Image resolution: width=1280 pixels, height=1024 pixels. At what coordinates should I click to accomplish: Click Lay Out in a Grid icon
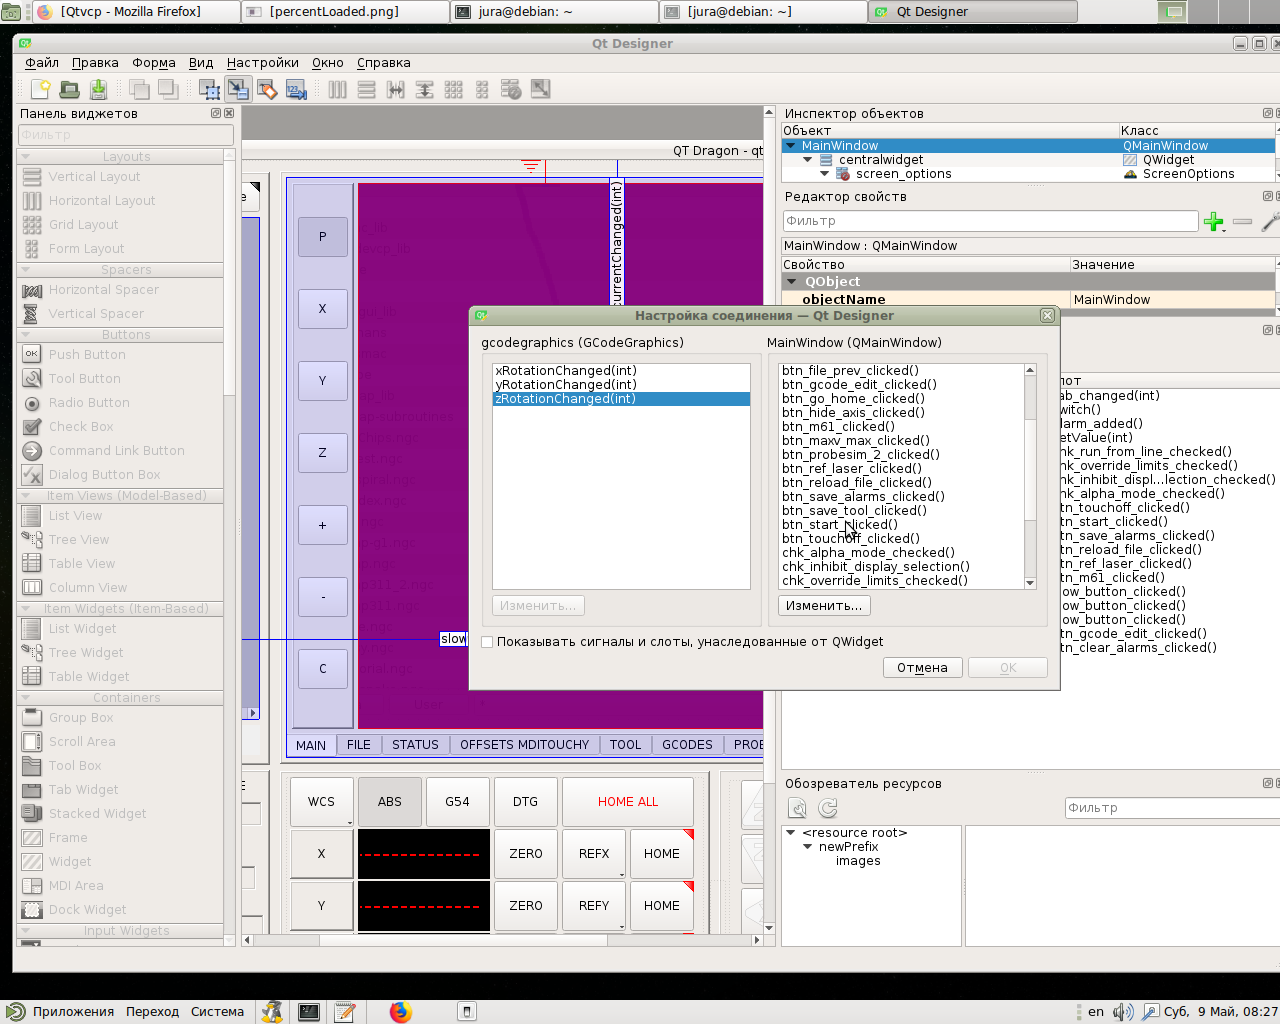[x=454, y=89]
